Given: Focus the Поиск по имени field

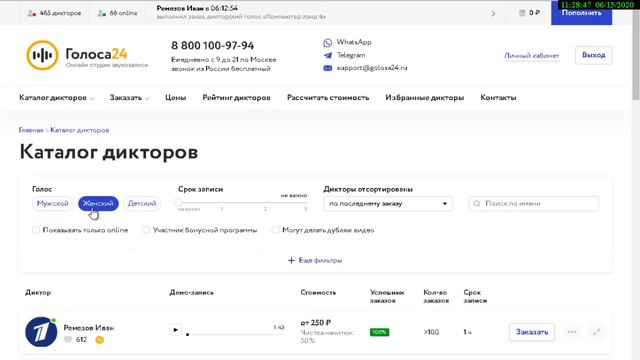Looking at the screenshot, I should click(534, 203).
